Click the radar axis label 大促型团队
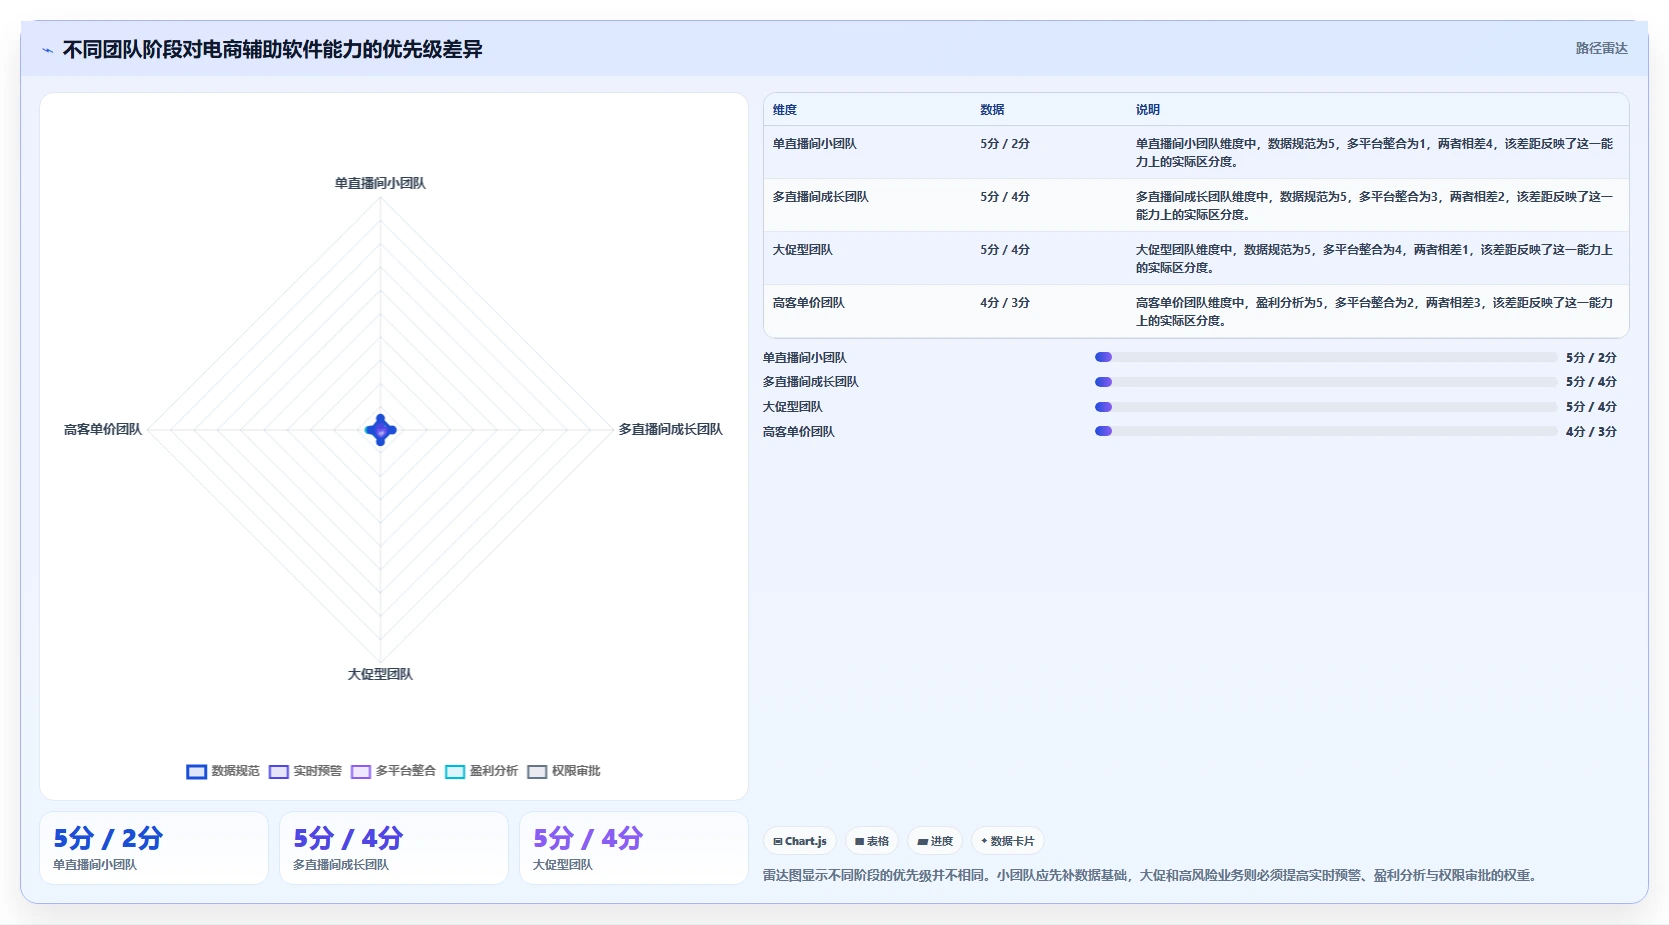Viewport: 1669px width, 925px height. (x=380, y=674)
